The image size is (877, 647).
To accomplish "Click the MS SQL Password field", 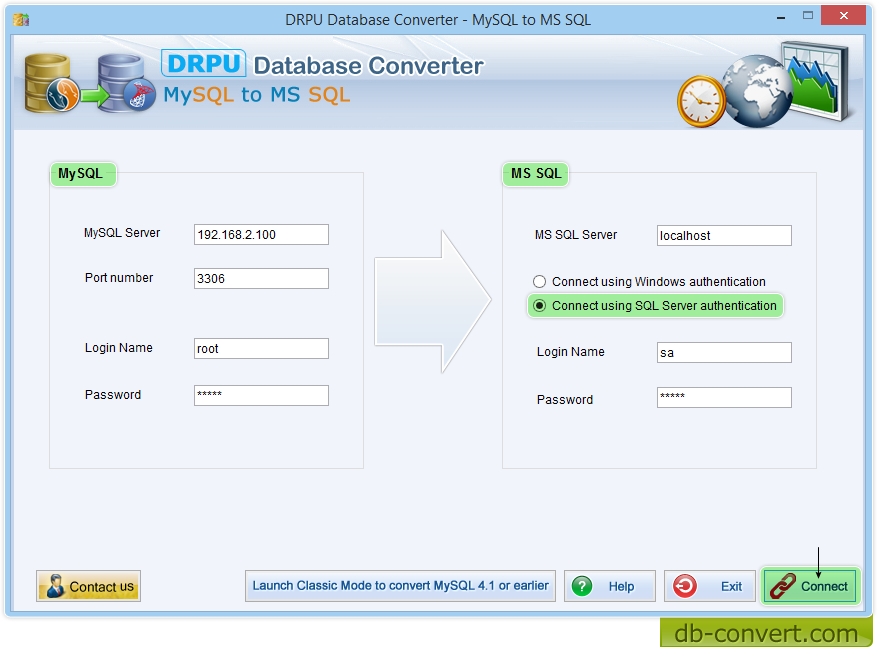I will coord(724,398).
